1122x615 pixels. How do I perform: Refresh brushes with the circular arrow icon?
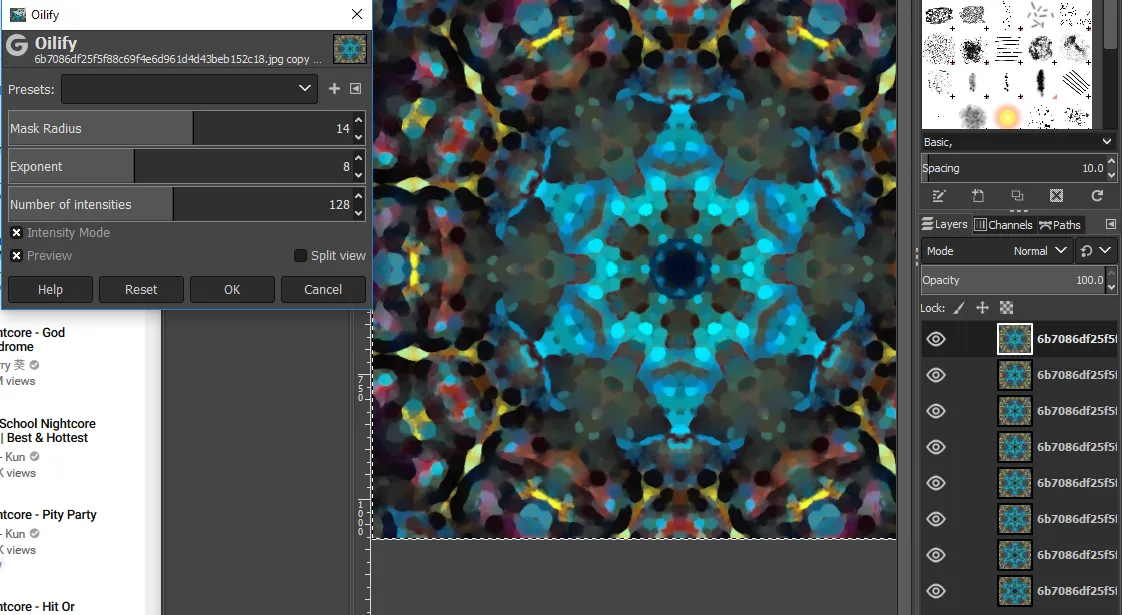(1097, 195)
